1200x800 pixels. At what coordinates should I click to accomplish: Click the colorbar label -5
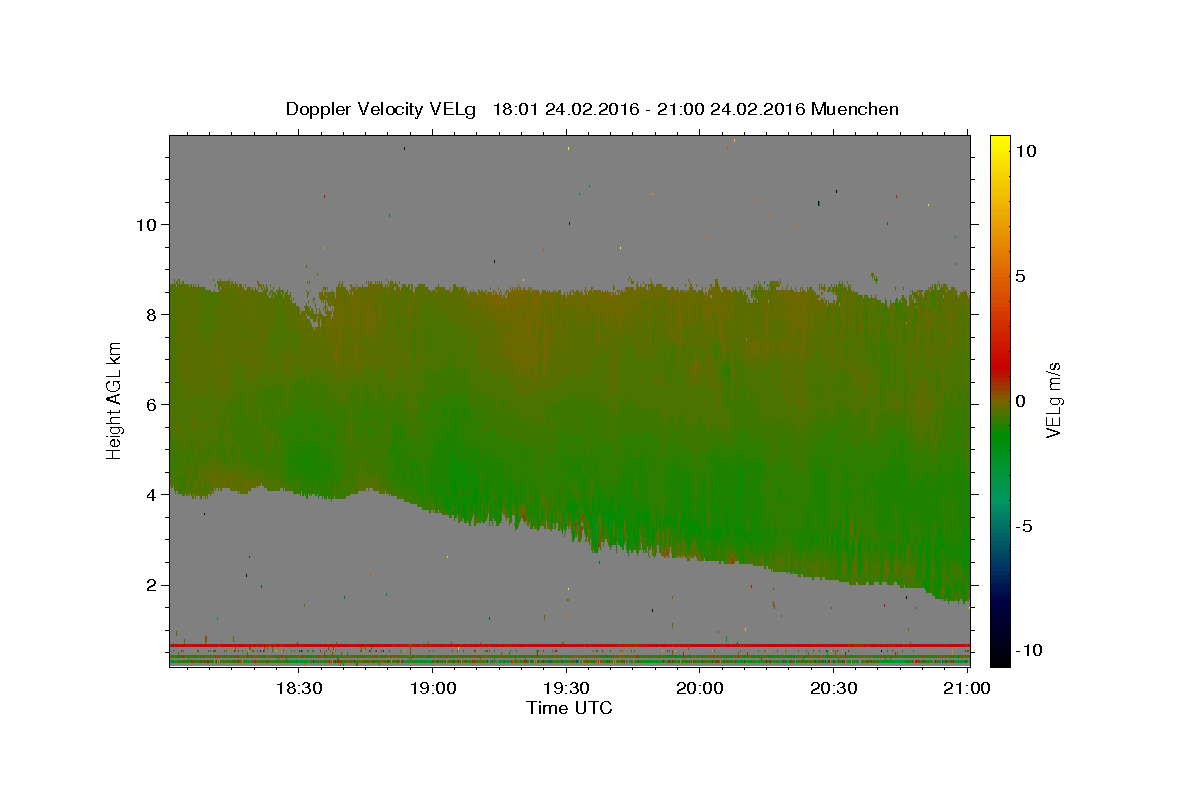pos(1025,526)
